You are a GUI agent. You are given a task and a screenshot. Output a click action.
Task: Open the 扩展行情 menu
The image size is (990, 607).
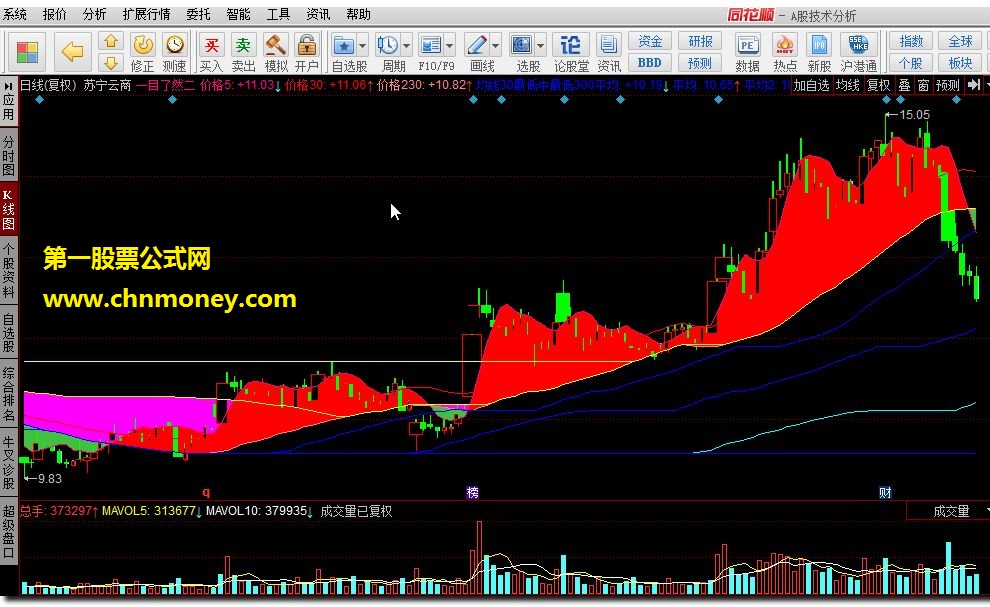point(146,14)
